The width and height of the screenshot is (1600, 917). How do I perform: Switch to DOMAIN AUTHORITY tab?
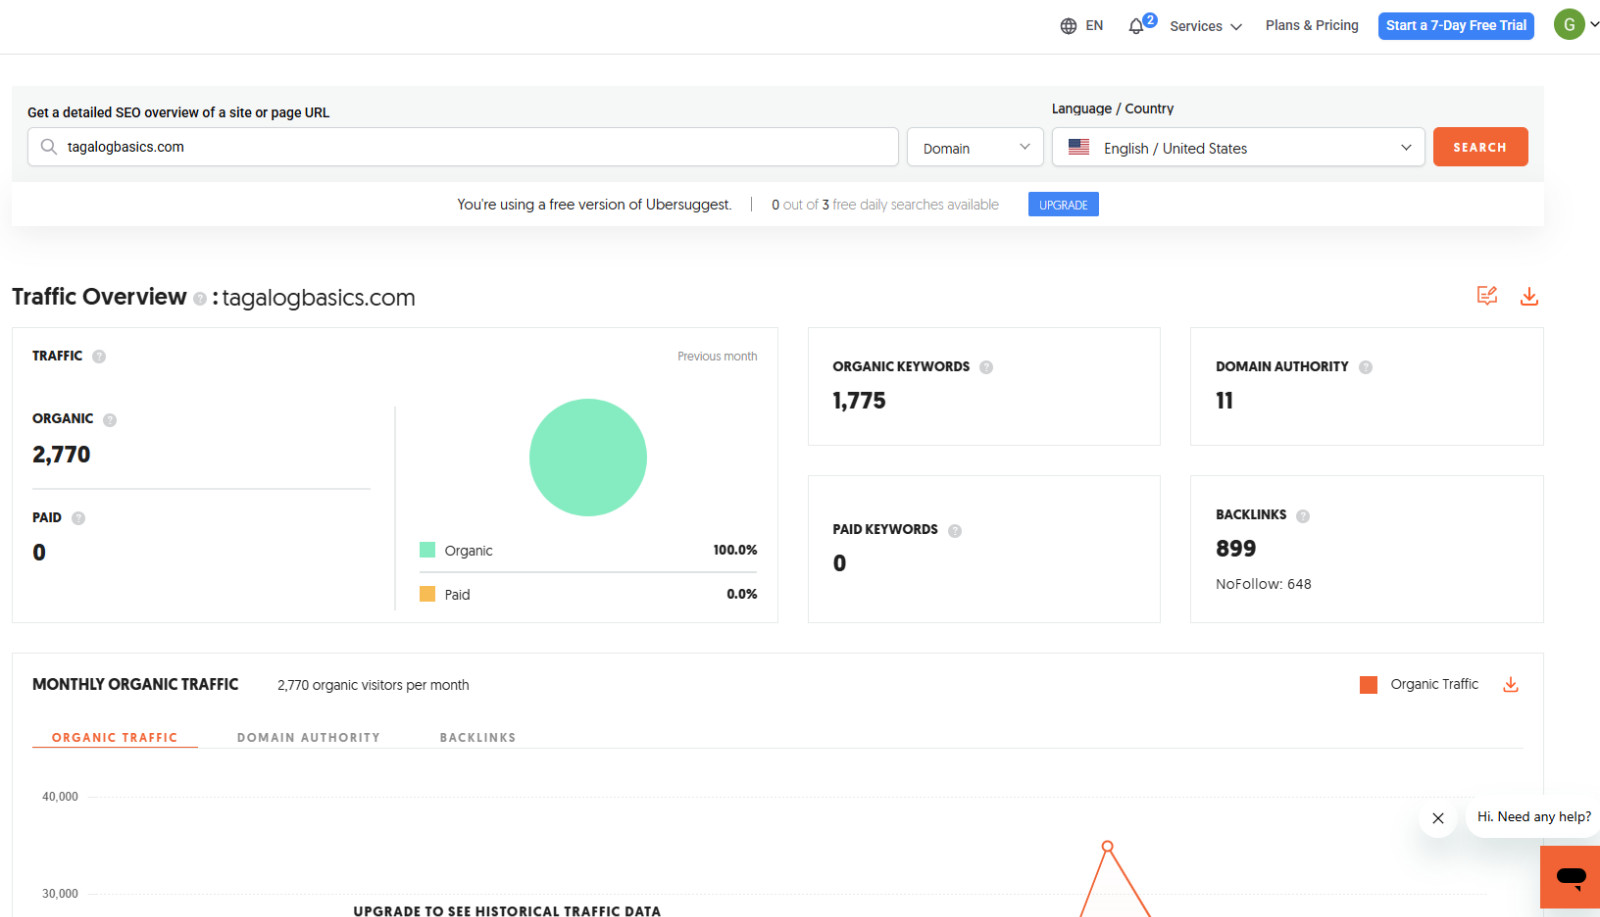click(308, 737)
